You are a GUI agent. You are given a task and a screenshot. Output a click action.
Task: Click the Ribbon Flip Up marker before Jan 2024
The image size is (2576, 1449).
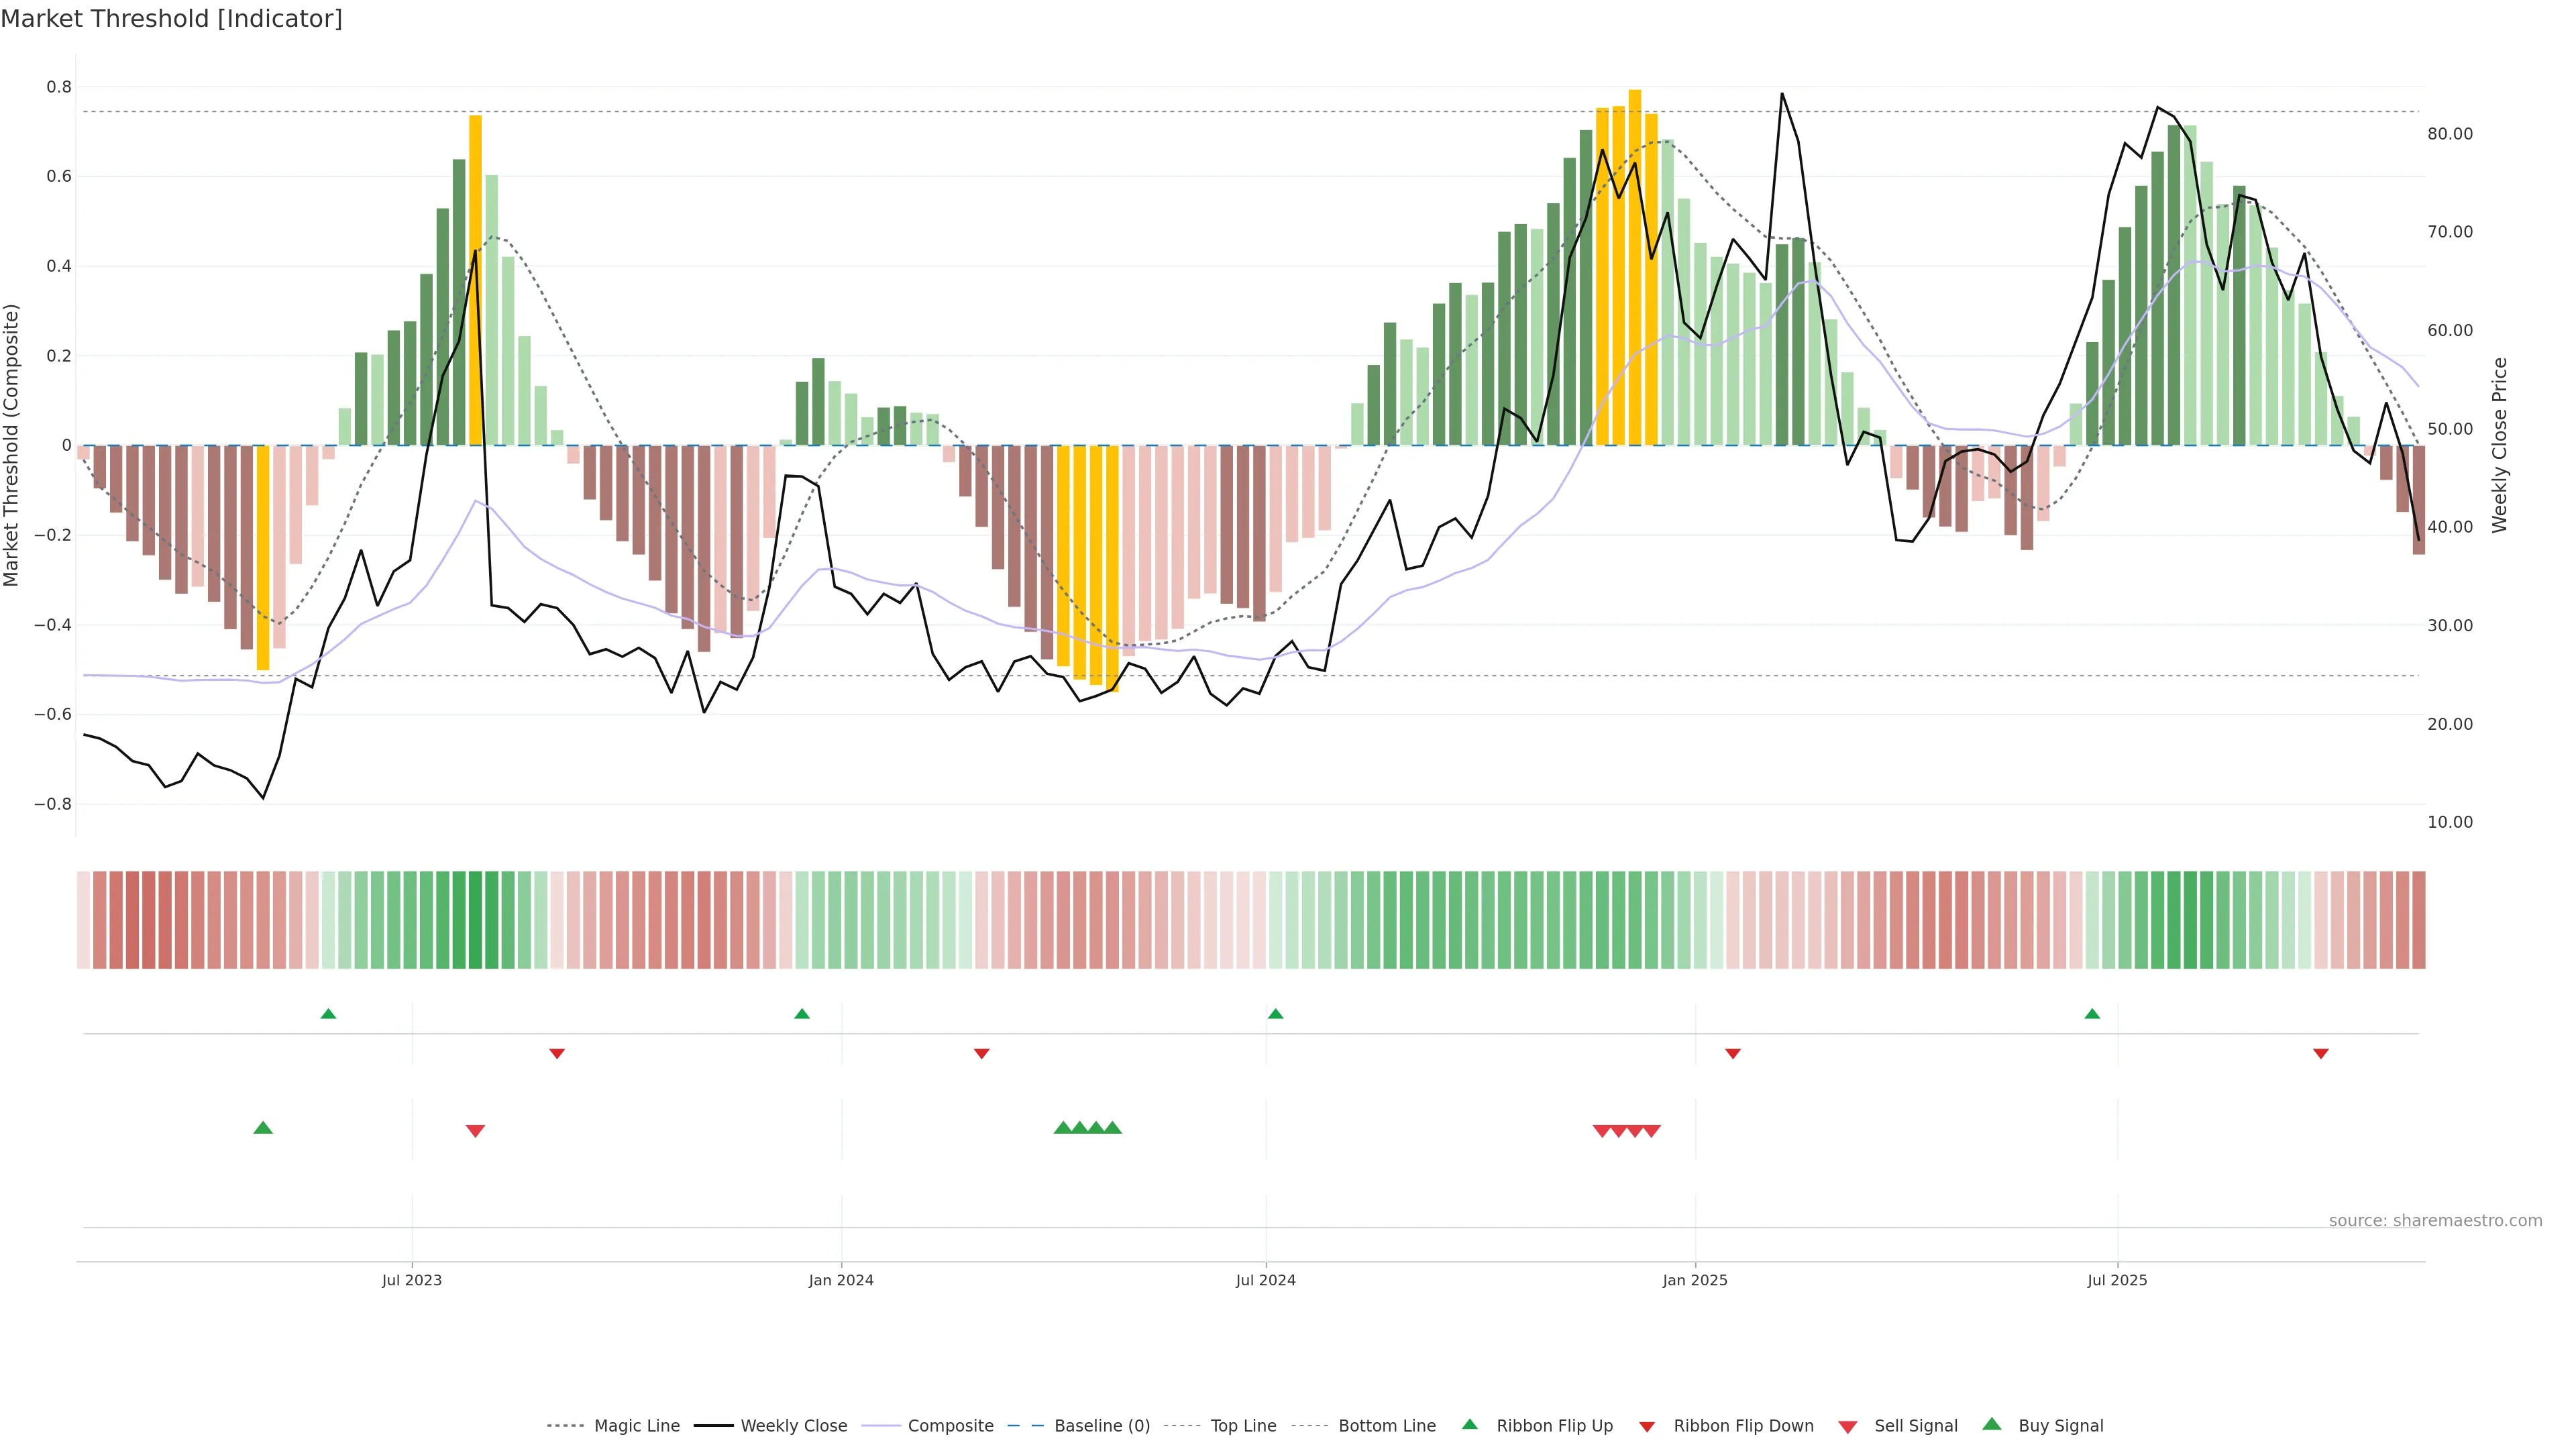[801, 1014]
